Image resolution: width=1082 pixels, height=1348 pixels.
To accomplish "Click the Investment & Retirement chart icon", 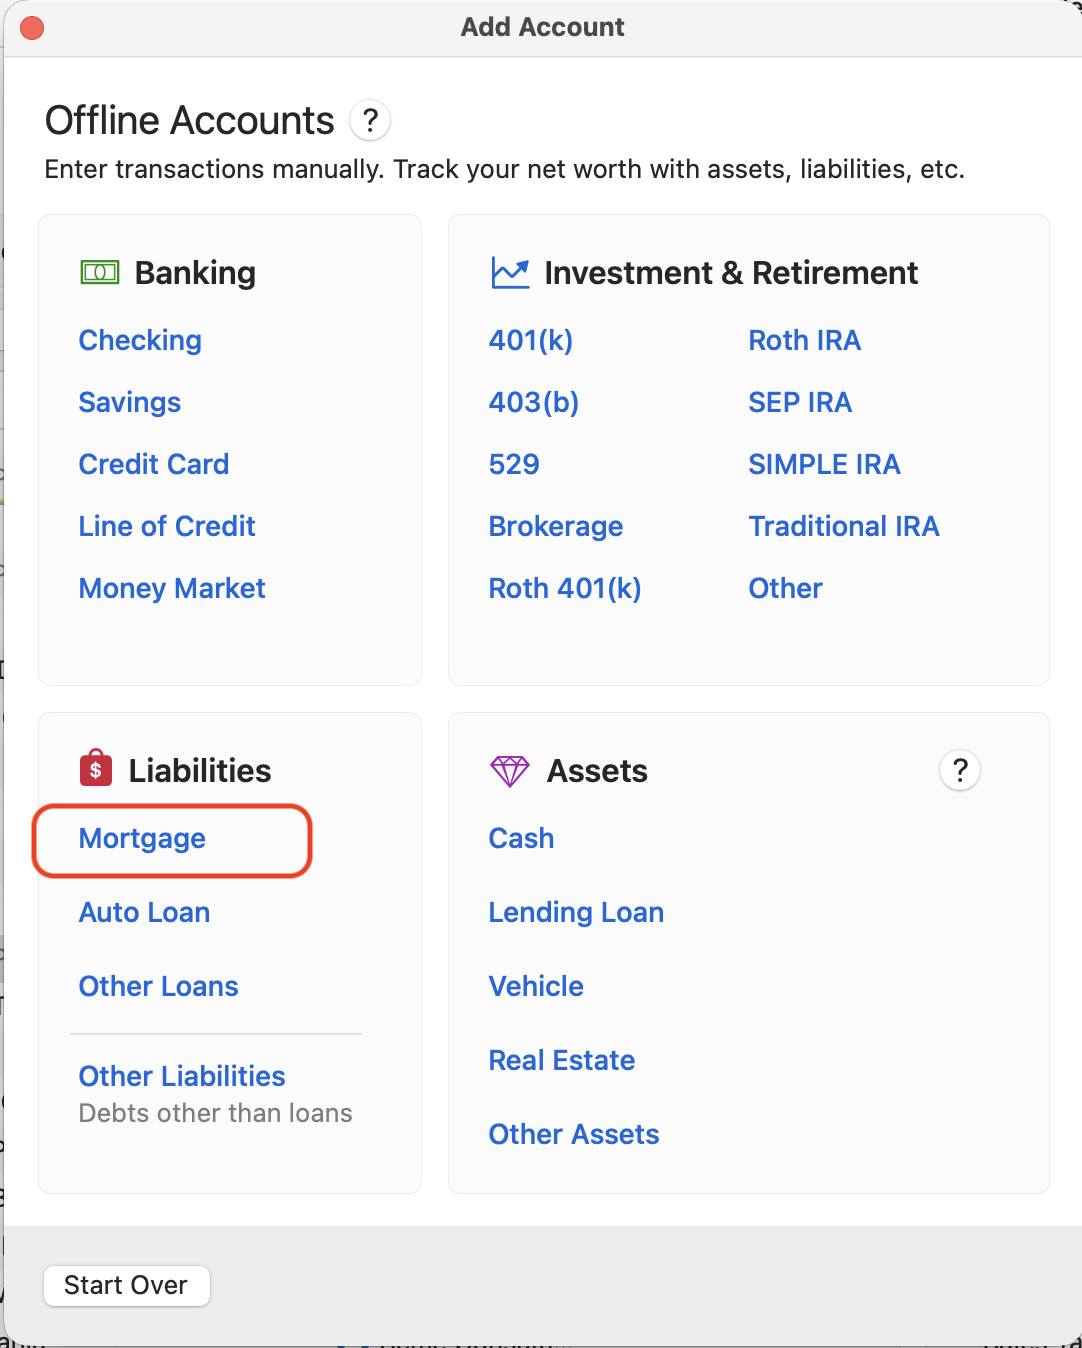I will click(510, 272).
